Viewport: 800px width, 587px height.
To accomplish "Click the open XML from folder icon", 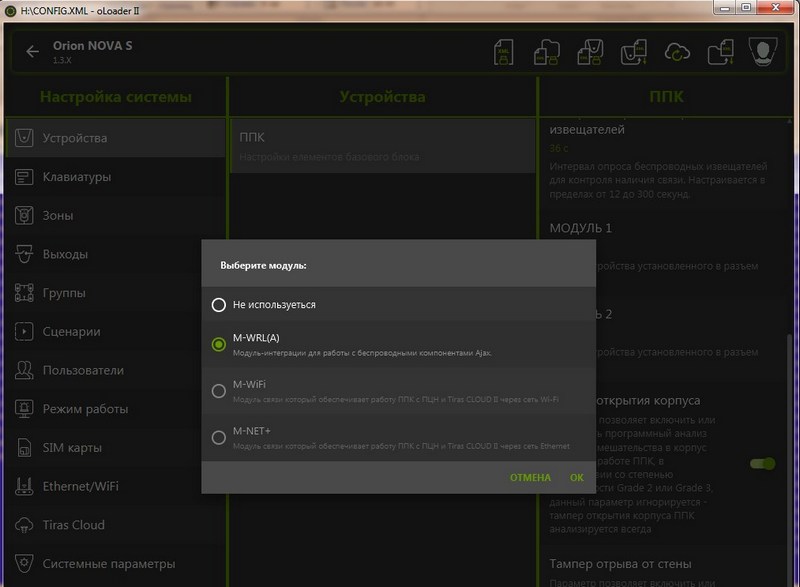I will tap(720, 52).
